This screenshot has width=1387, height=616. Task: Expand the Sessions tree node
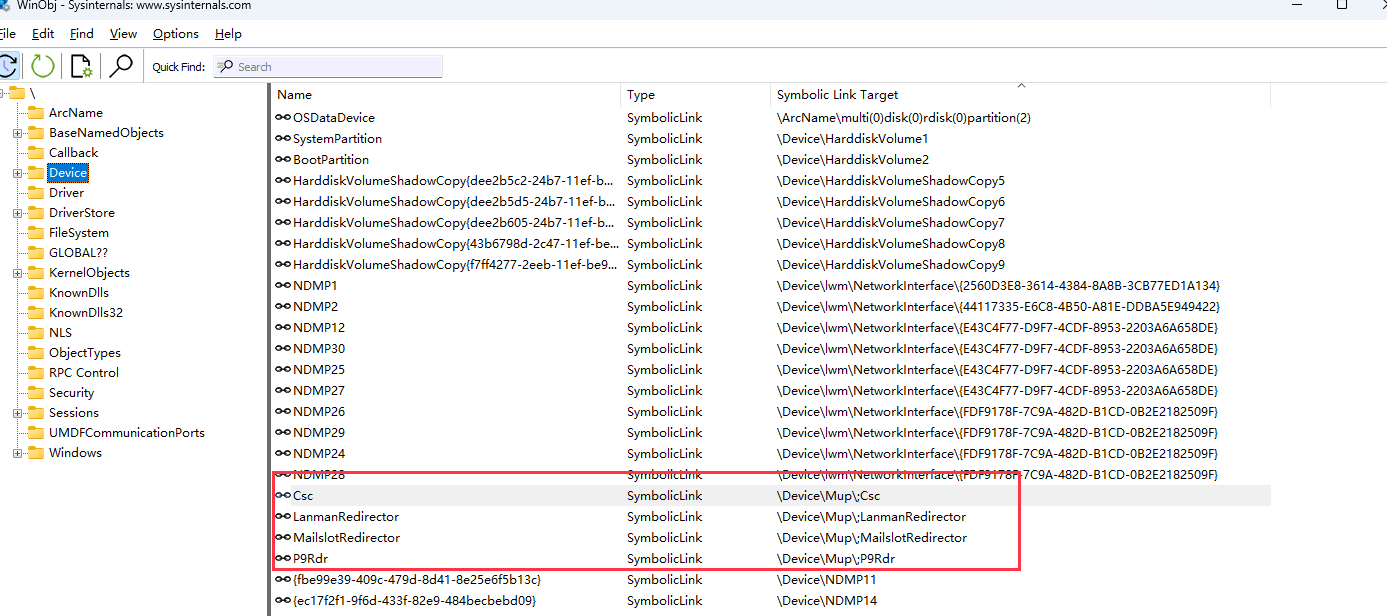[x=17, y=412]
